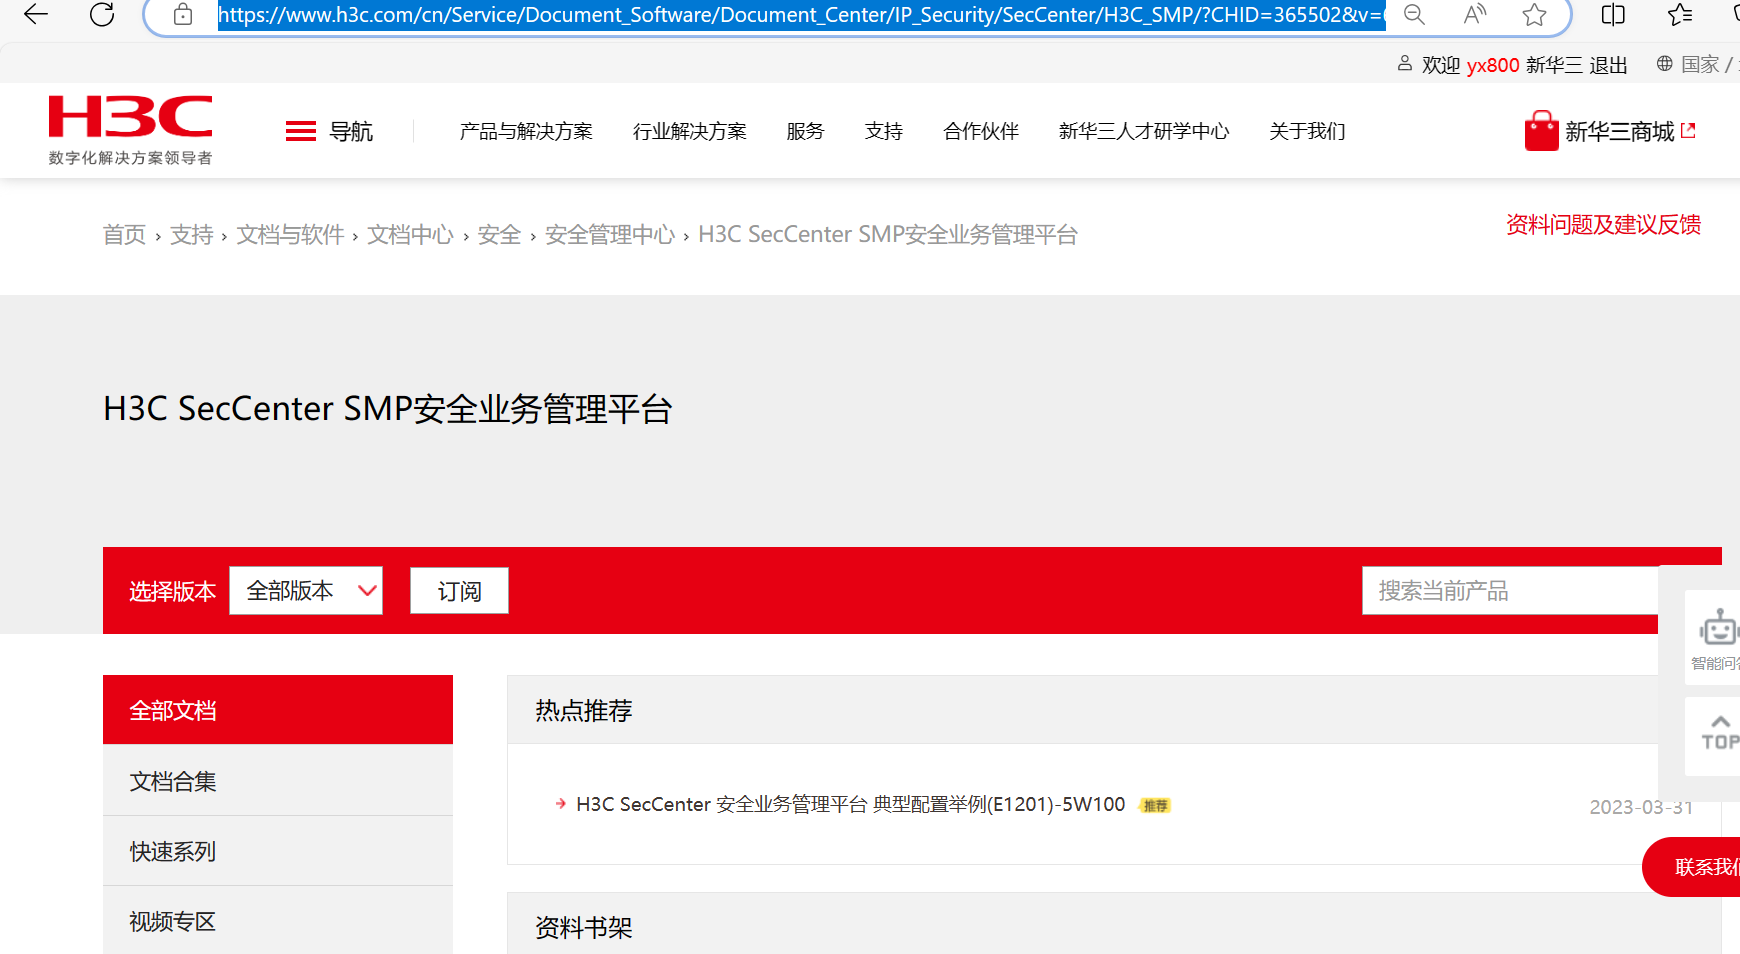Open 资料问题及建议反馈 link
1740x954 pixels.
[1603, 225]
